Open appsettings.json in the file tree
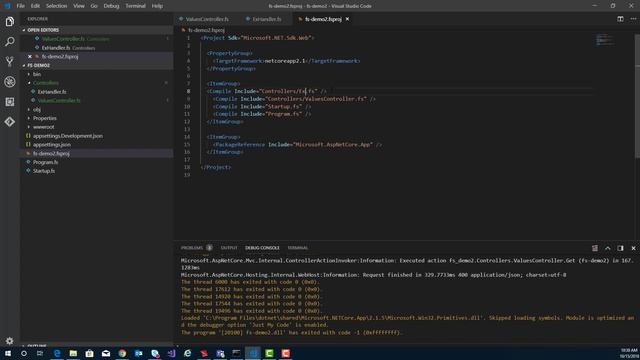This screenshot has height=360, width=640. click(52, 144)
